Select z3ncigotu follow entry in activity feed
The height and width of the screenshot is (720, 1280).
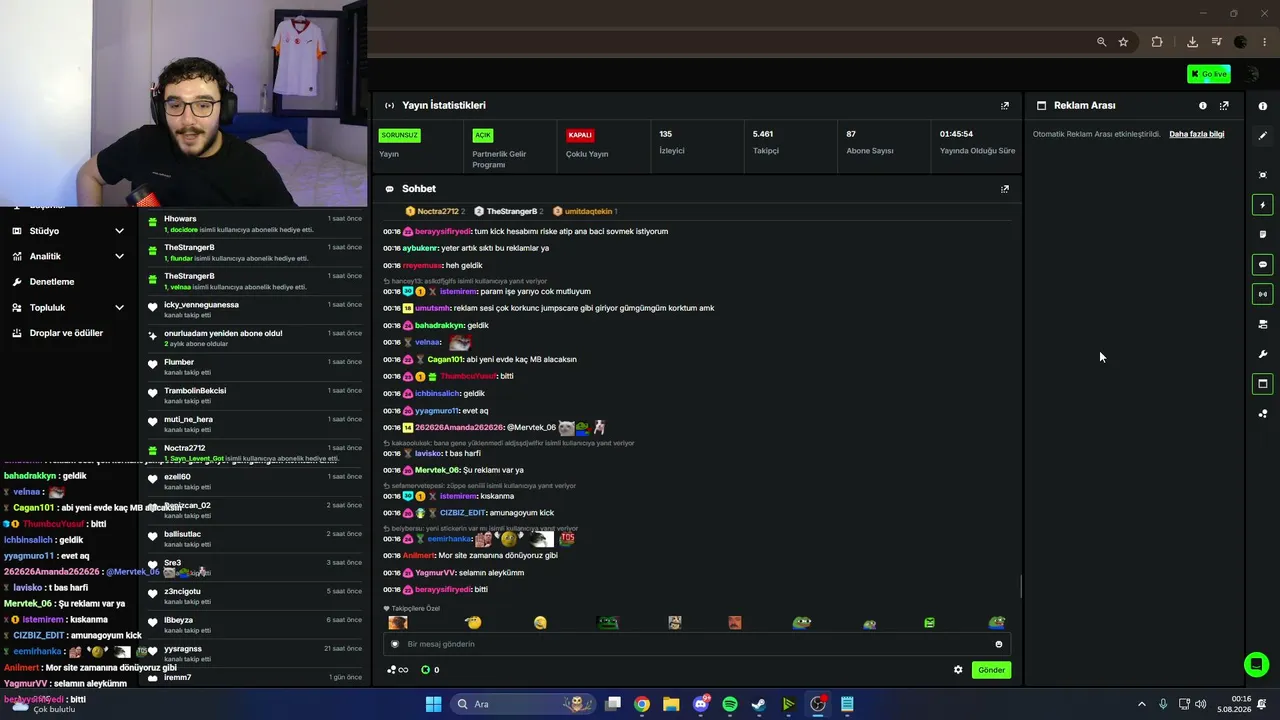[x=254, y=596]
